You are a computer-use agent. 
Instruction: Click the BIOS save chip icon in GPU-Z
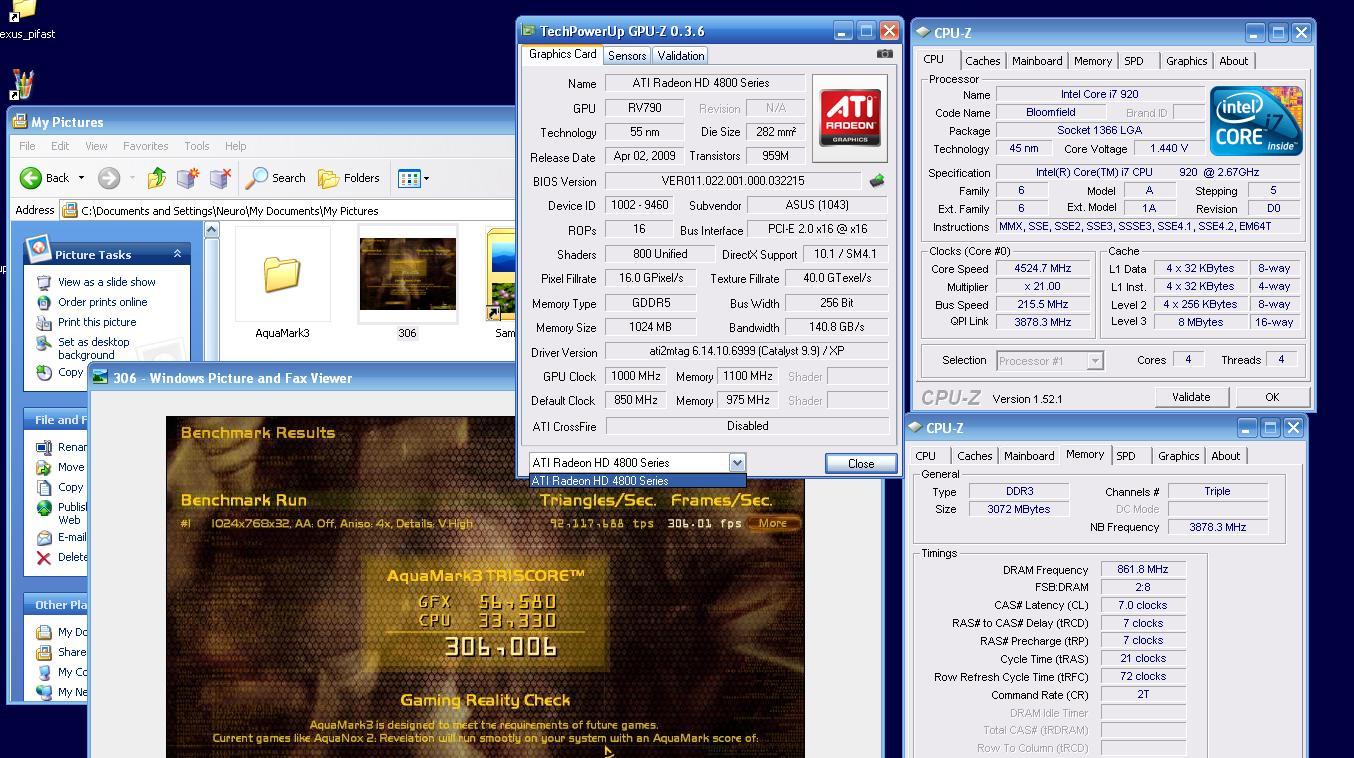pos(876,181)
